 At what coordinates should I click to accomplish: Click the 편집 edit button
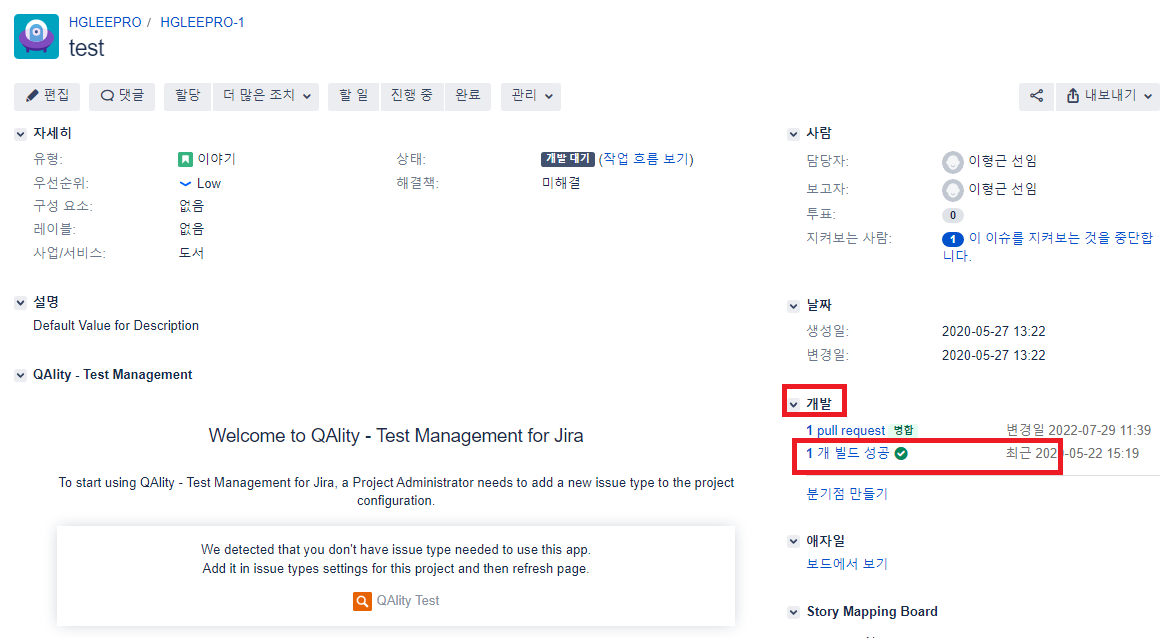point(47,96)
